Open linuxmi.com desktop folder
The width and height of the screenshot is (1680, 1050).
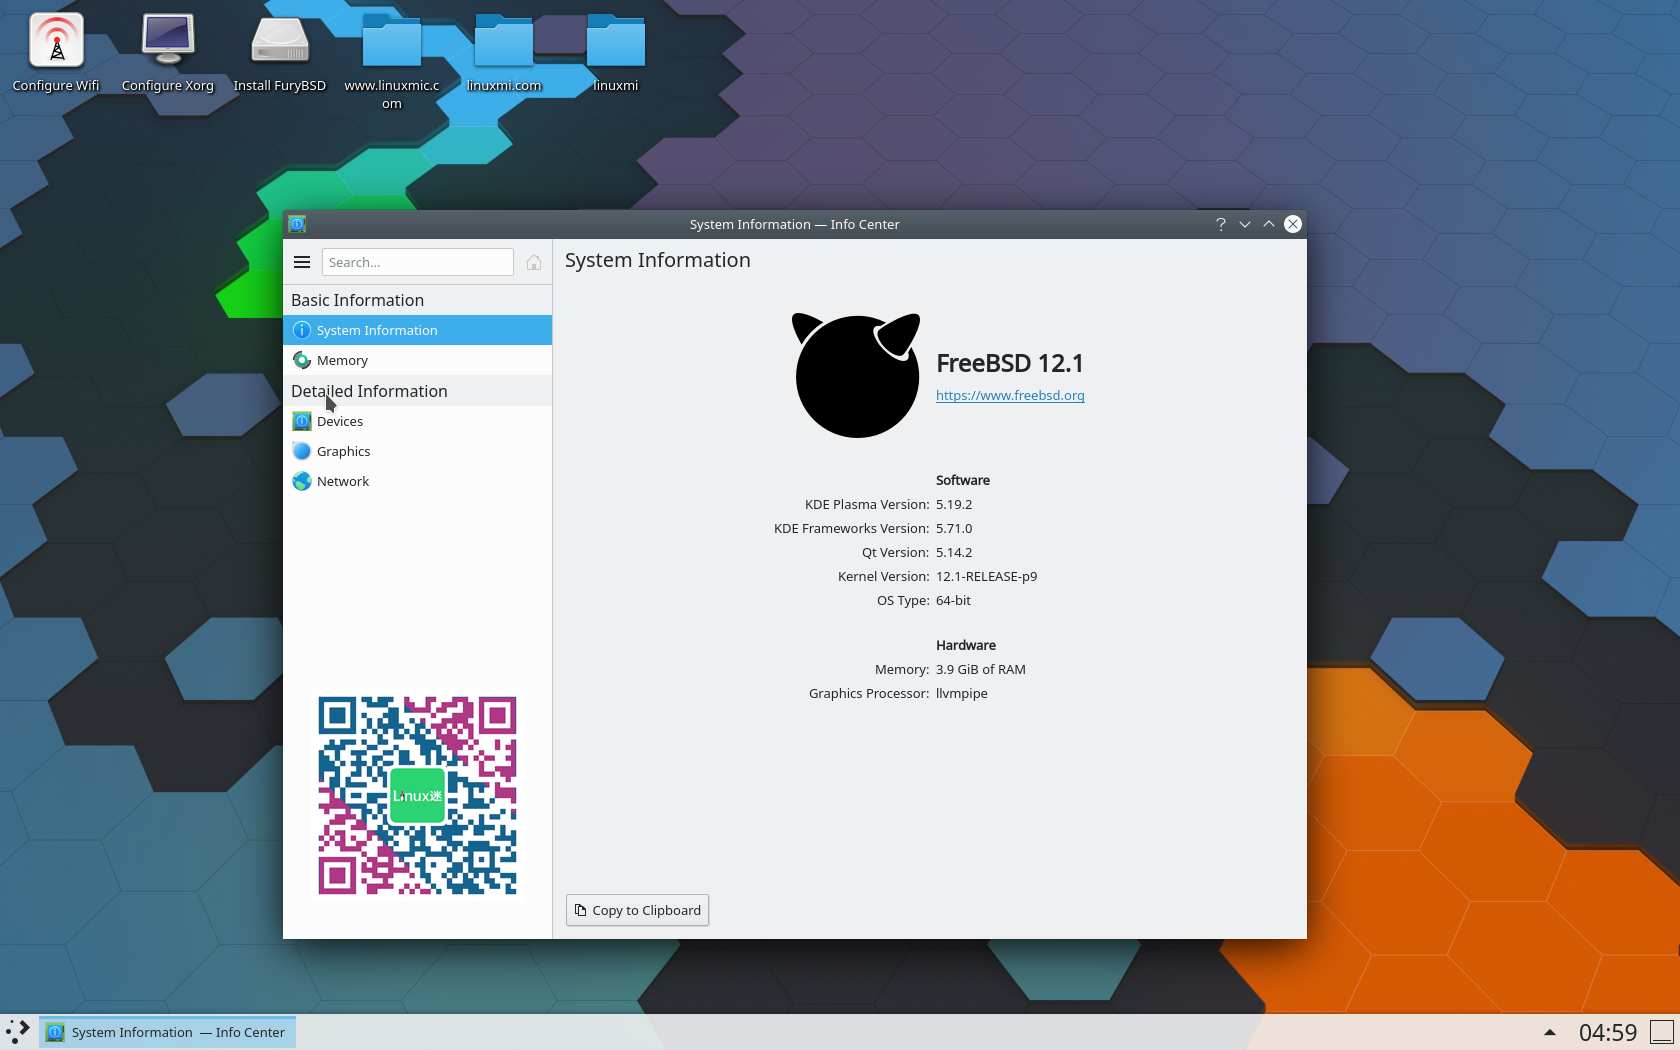click(504, 52)
